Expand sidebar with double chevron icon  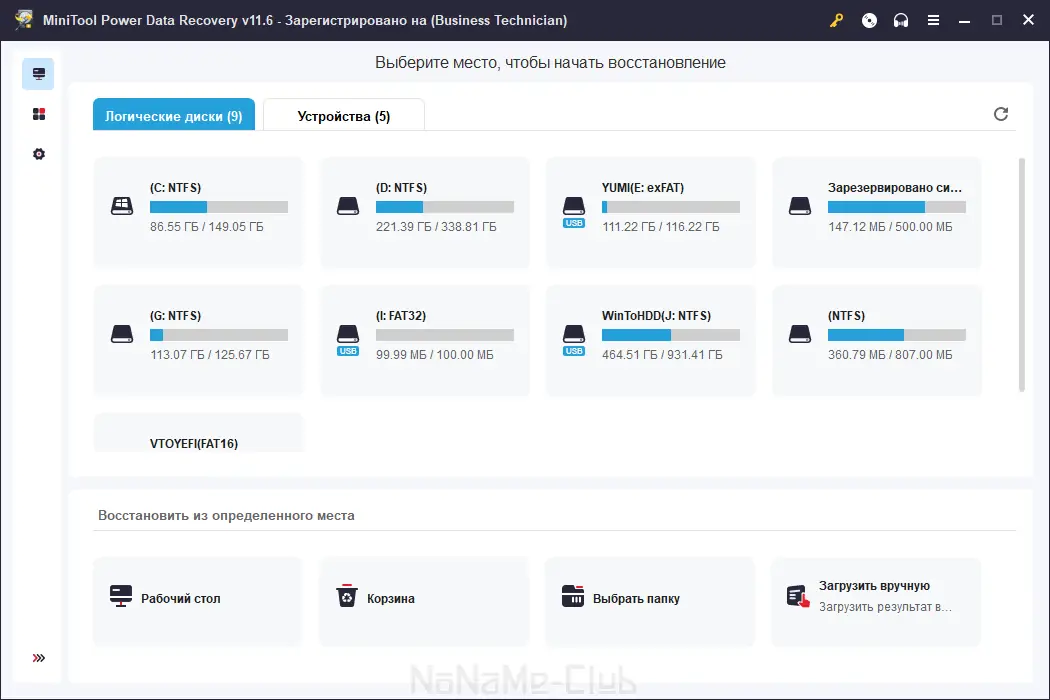[x=39, y=658]
